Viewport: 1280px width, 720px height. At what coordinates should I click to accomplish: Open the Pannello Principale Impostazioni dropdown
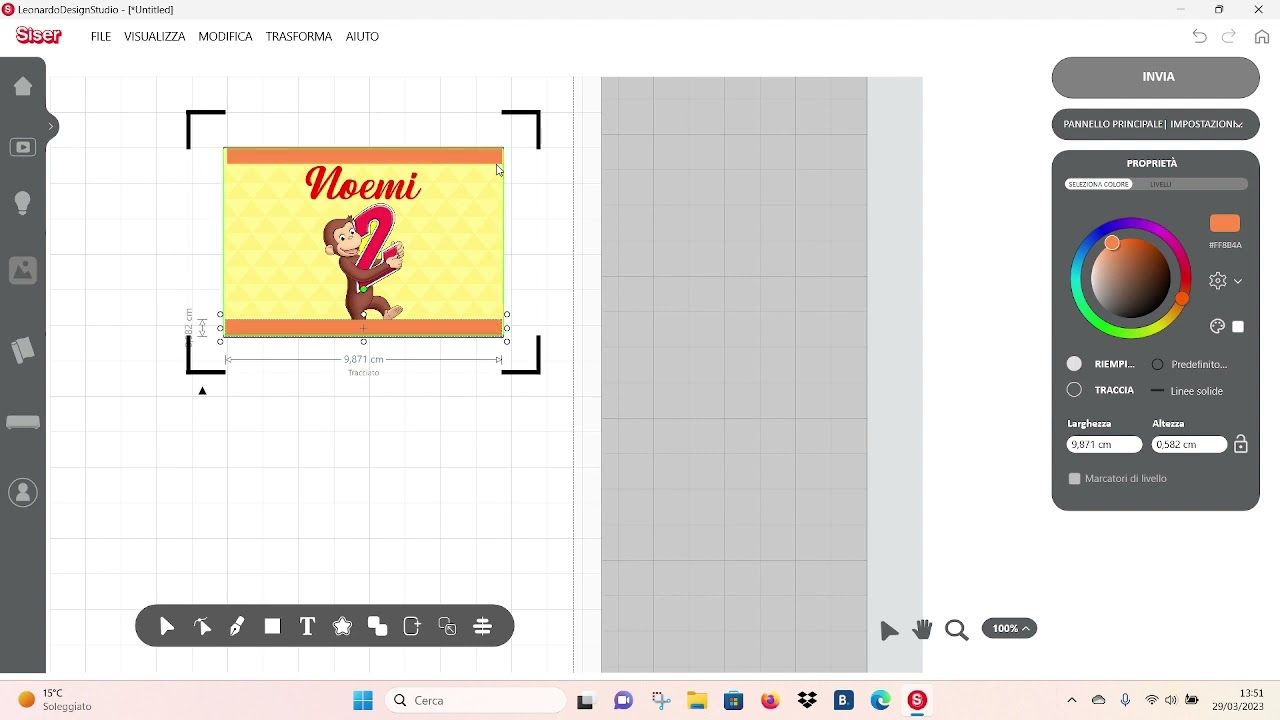1156,124
